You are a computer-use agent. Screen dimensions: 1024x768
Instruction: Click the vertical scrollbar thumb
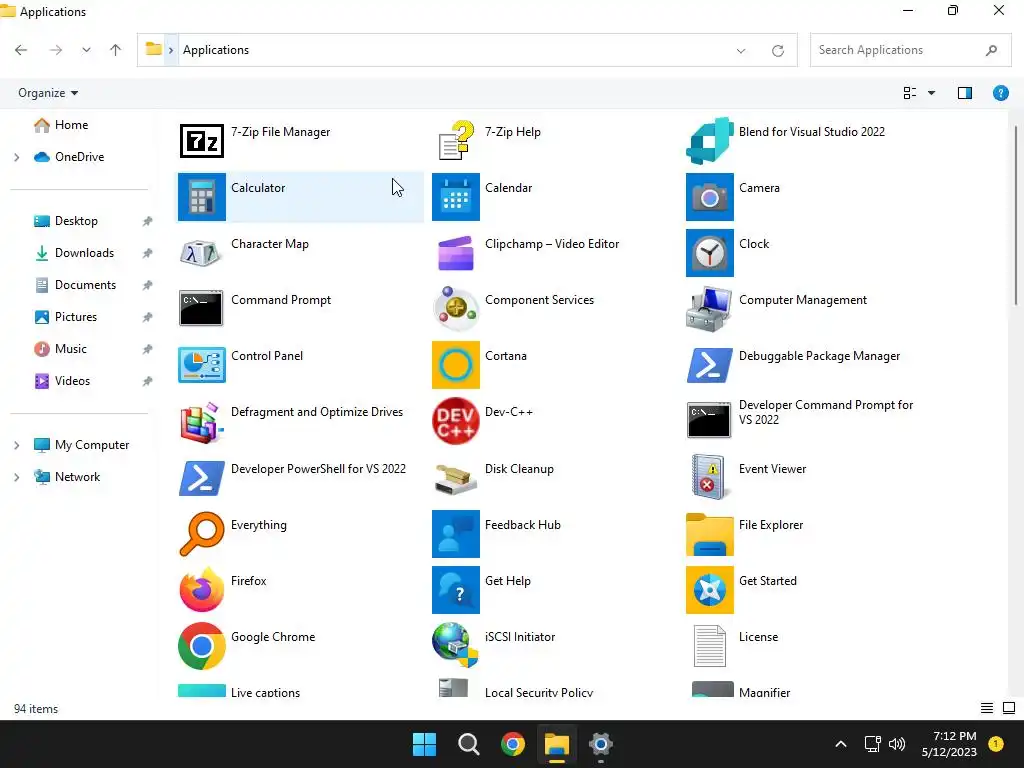click(x=1016, y=215)
